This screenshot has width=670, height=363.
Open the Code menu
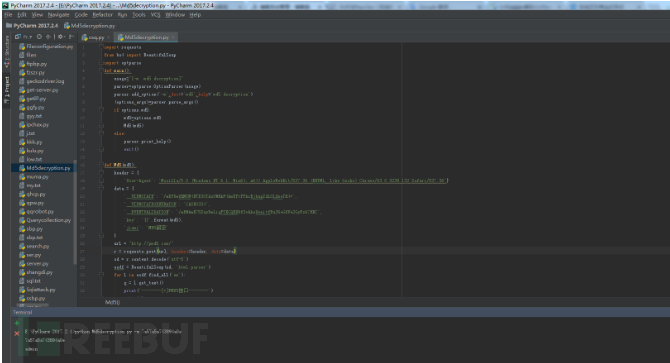81,15
